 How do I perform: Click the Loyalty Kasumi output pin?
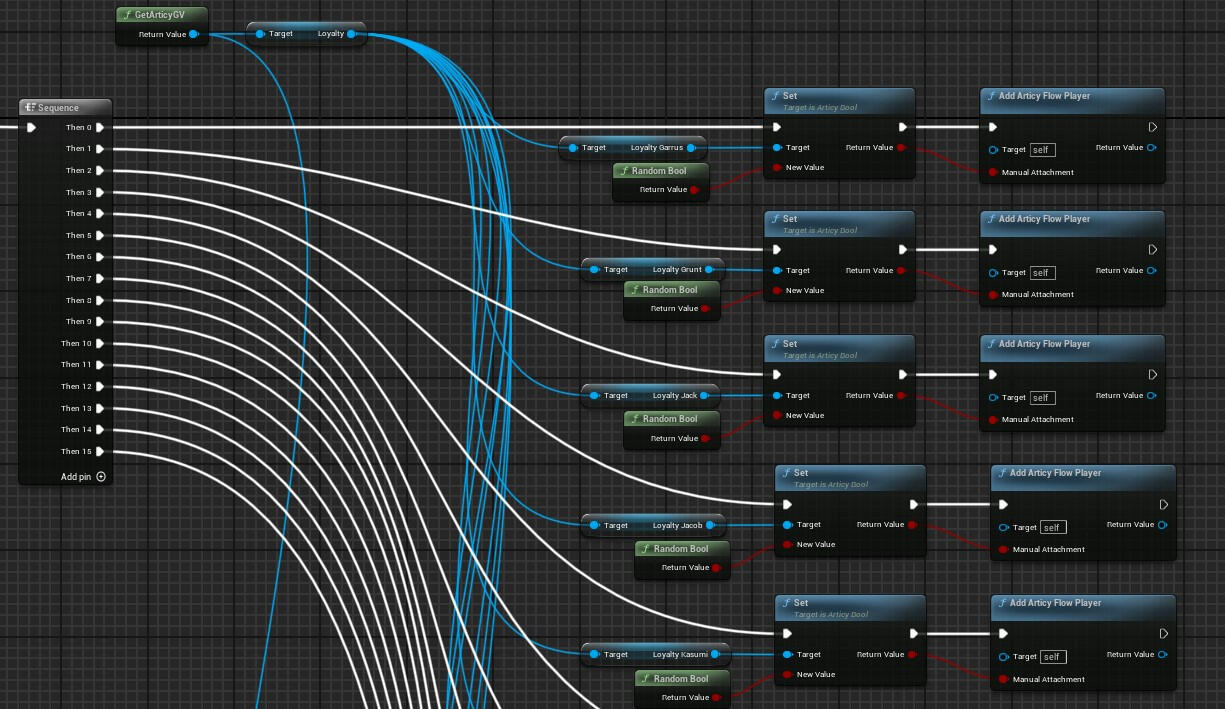tap(717, 655)
